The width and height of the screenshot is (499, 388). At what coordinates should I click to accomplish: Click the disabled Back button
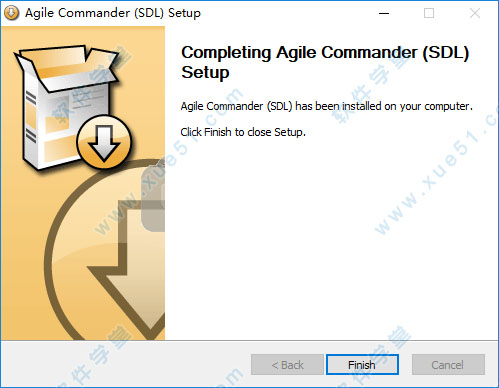click(x=287, y=365)
